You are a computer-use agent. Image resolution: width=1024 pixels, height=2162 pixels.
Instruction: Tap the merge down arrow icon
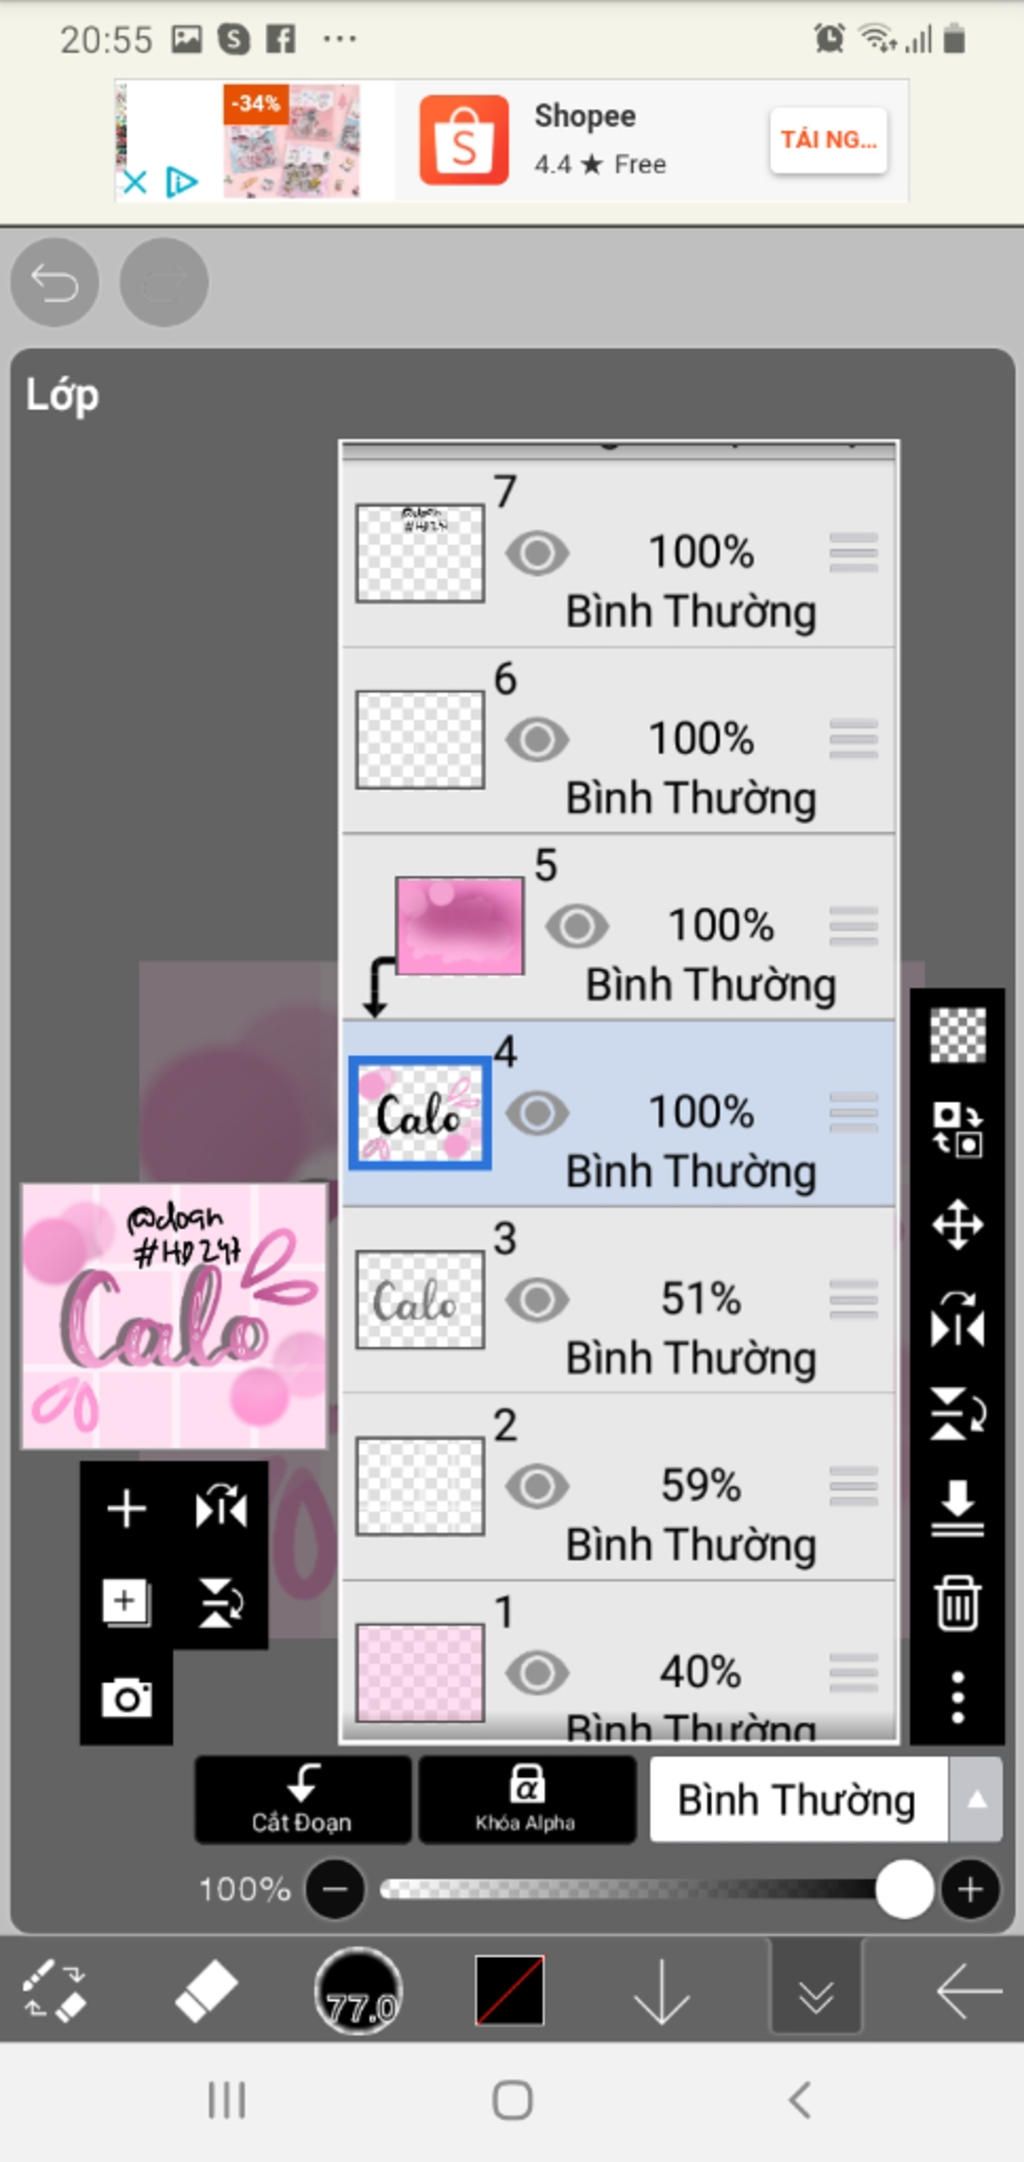pos(957,1509)
